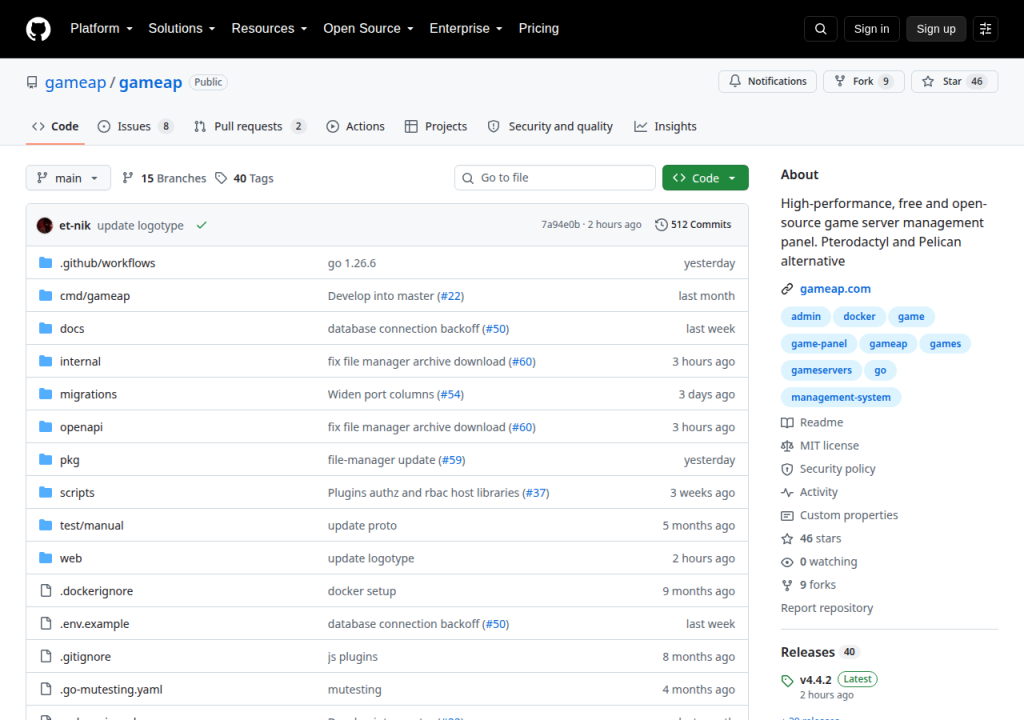Viewport: 1024px width, 720px height.
Task: Open the scripts folder
Action: coord(77,493)
